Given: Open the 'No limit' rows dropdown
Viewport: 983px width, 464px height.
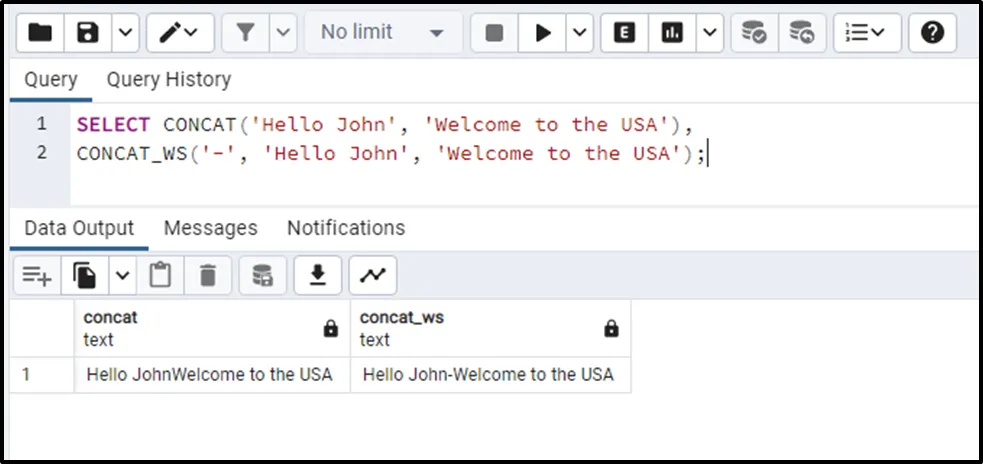Looking at the screenshot, I should coord(381,33).
